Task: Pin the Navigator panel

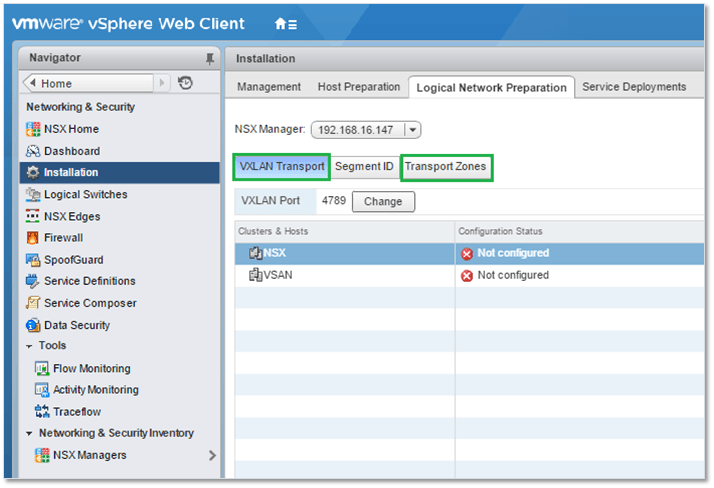Action: click(x=209, y=58)
